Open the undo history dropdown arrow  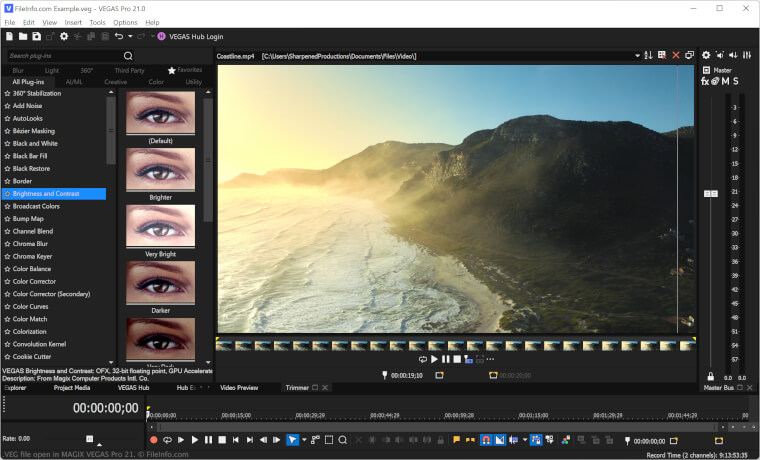129,37
